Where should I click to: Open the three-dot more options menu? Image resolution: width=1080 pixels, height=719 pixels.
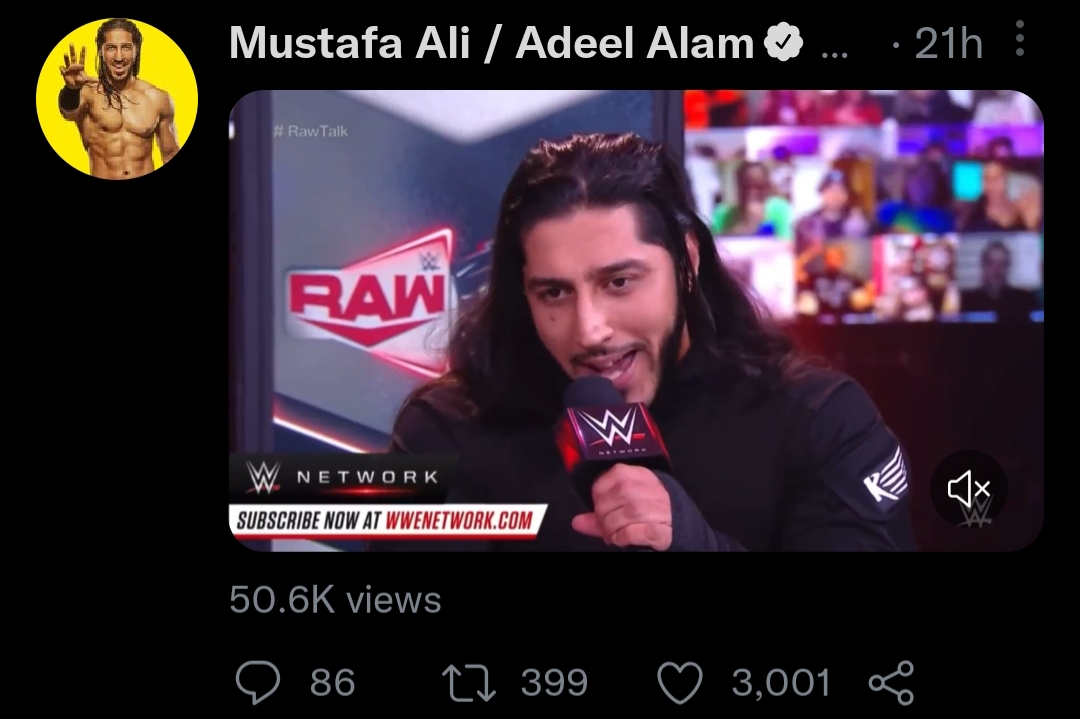tap(1020, 39)
